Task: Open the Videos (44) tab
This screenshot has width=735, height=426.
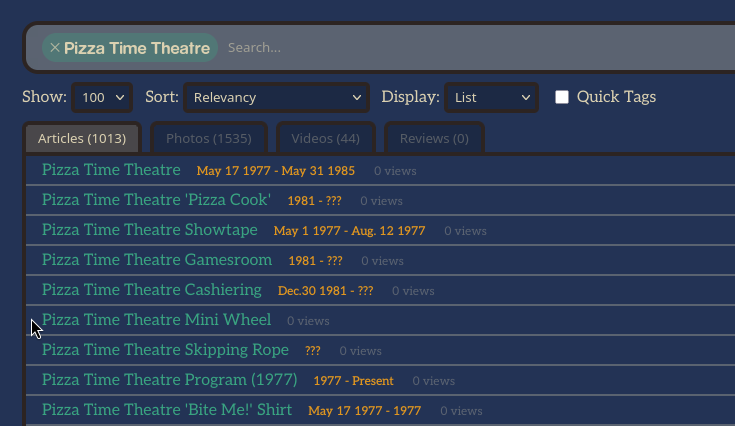Action: (318, 138)
